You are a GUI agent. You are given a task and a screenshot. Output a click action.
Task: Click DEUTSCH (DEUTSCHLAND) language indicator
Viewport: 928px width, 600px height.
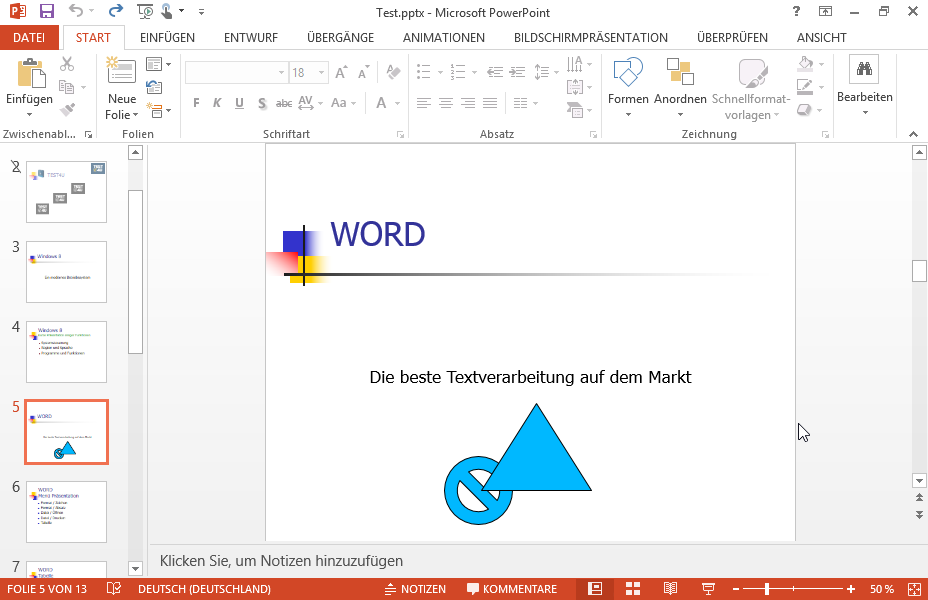point(204,589)
